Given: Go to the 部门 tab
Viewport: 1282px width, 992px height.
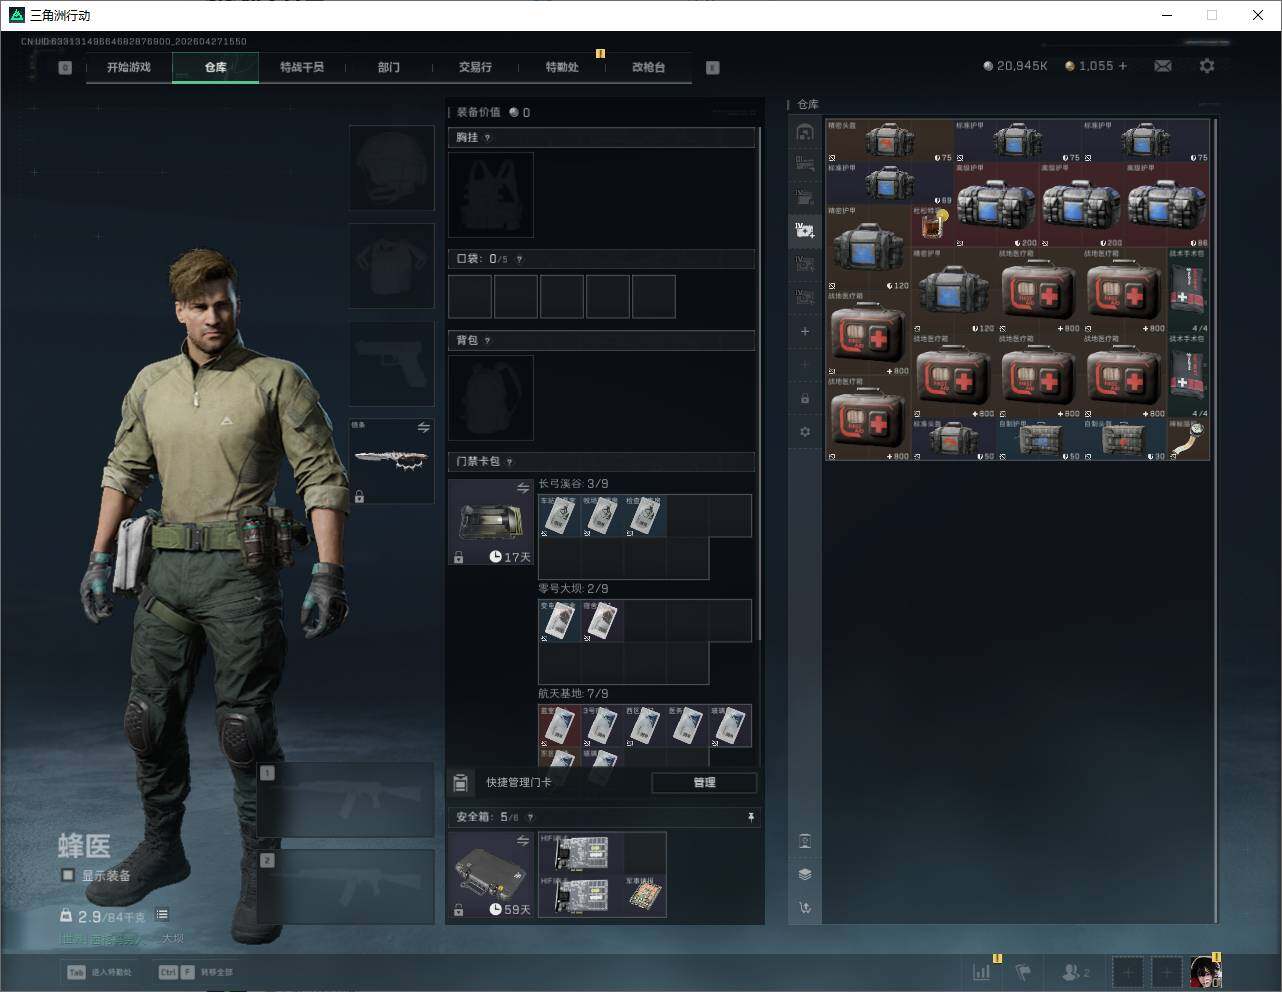Looking at the screenshot, I should click(x=389, y=68).
